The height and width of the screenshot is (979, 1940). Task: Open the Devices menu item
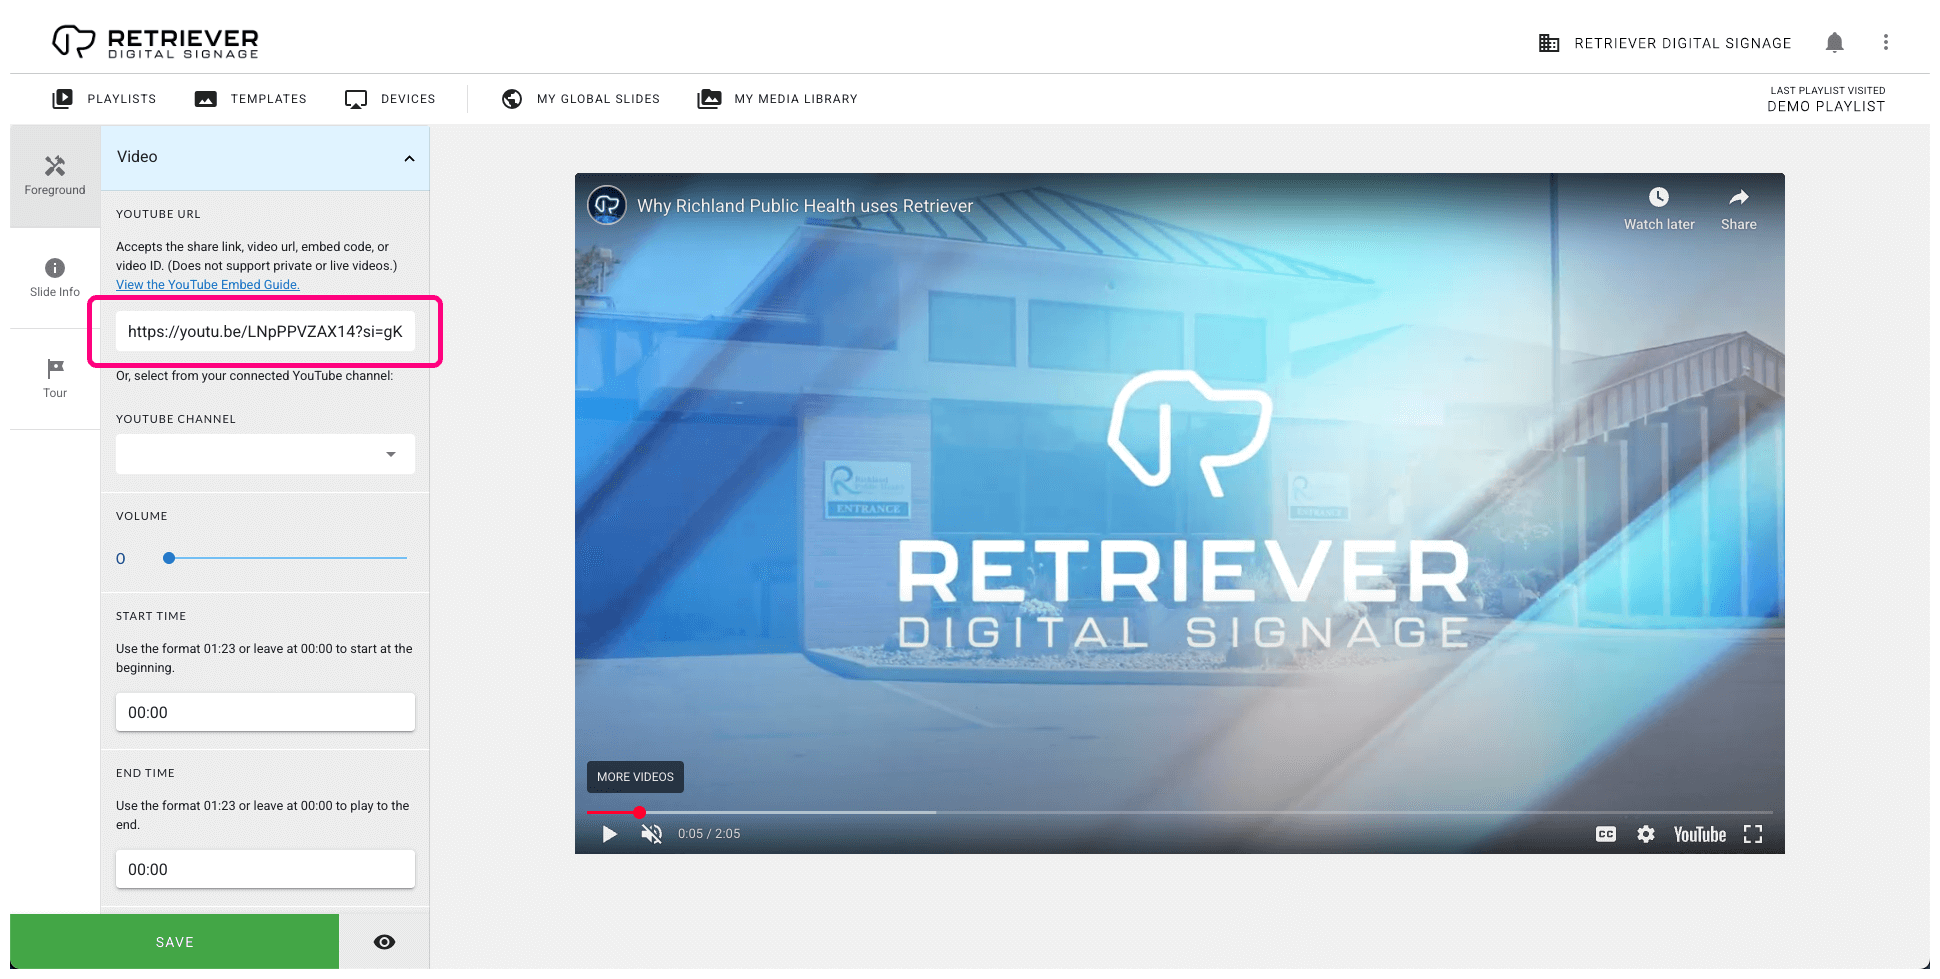[390, 99]
